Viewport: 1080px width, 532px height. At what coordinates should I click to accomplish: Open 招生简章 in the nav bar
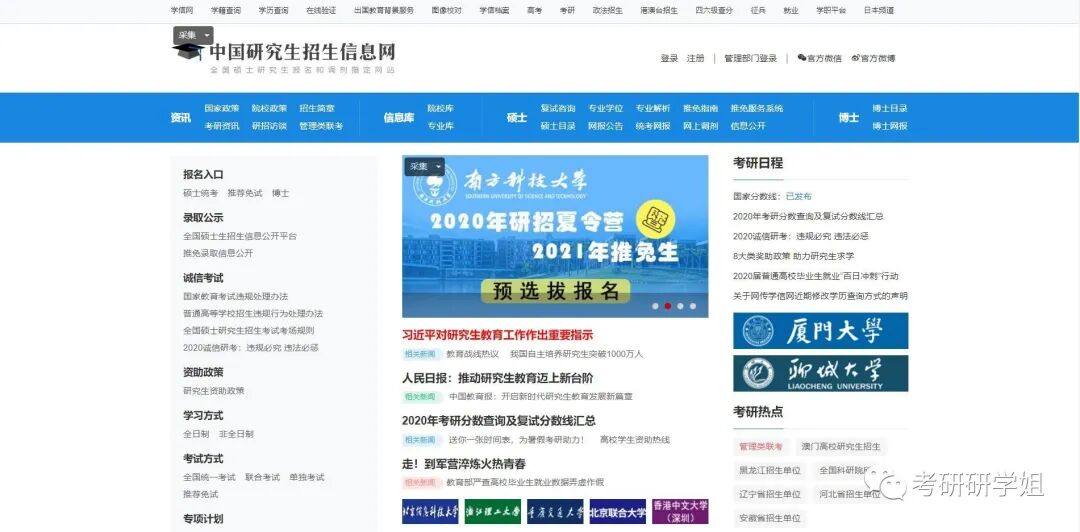pos(317,108)
